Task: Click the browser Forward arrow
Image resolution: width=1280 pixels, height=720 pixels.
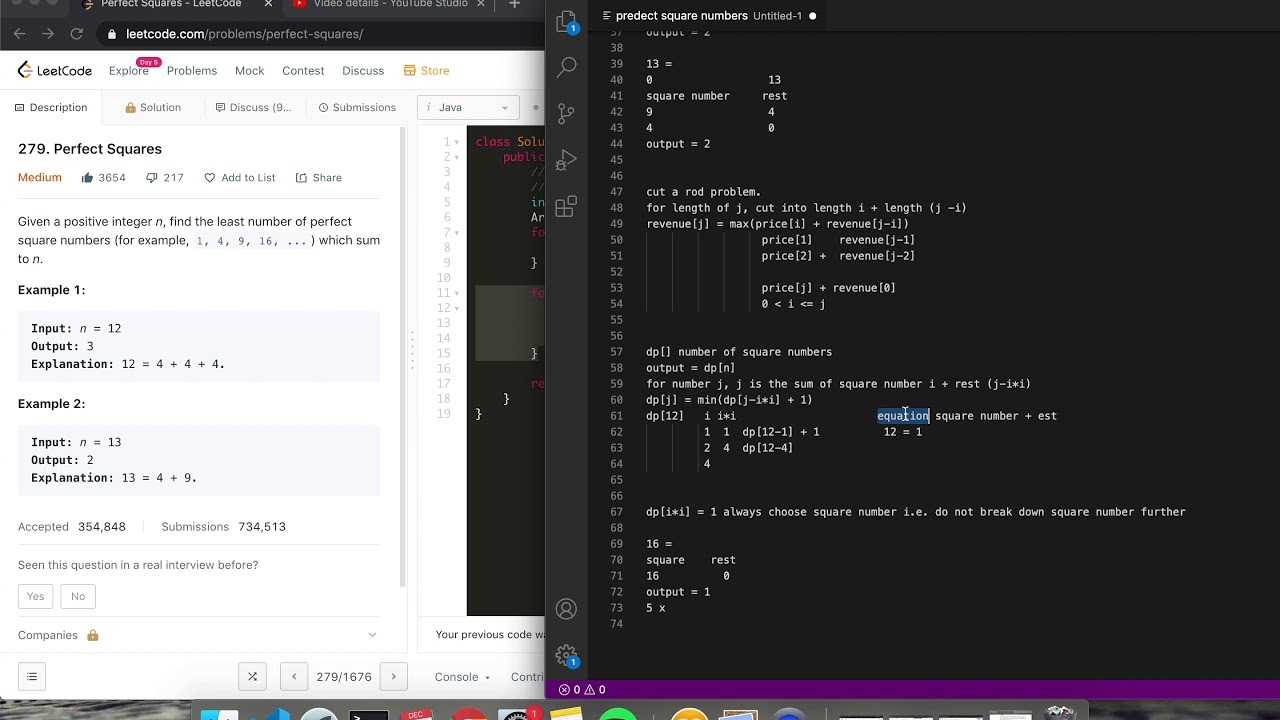Action: 48,34
